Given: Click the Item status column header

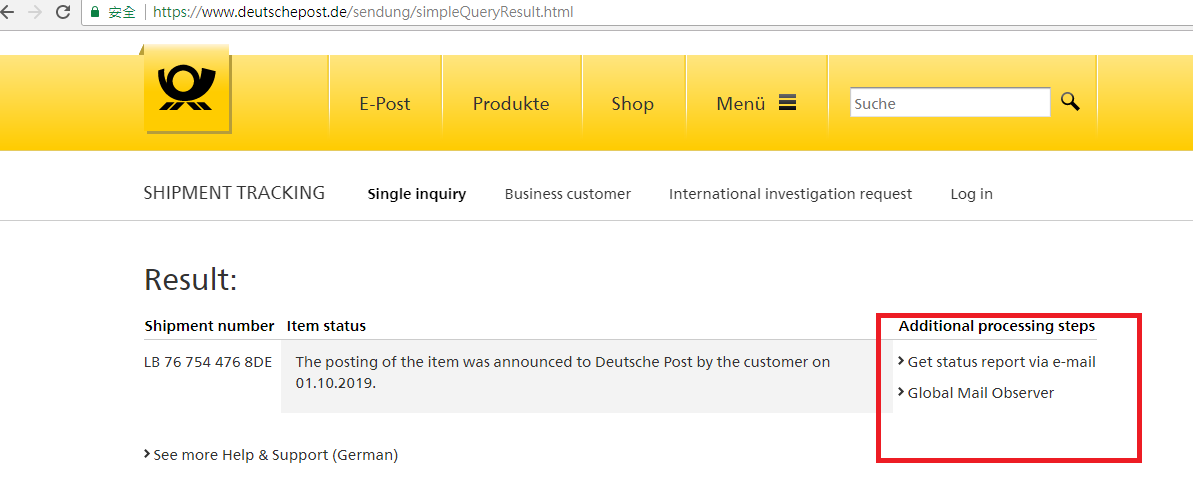Looking at the screenshot, I should [x=326, y=326].
